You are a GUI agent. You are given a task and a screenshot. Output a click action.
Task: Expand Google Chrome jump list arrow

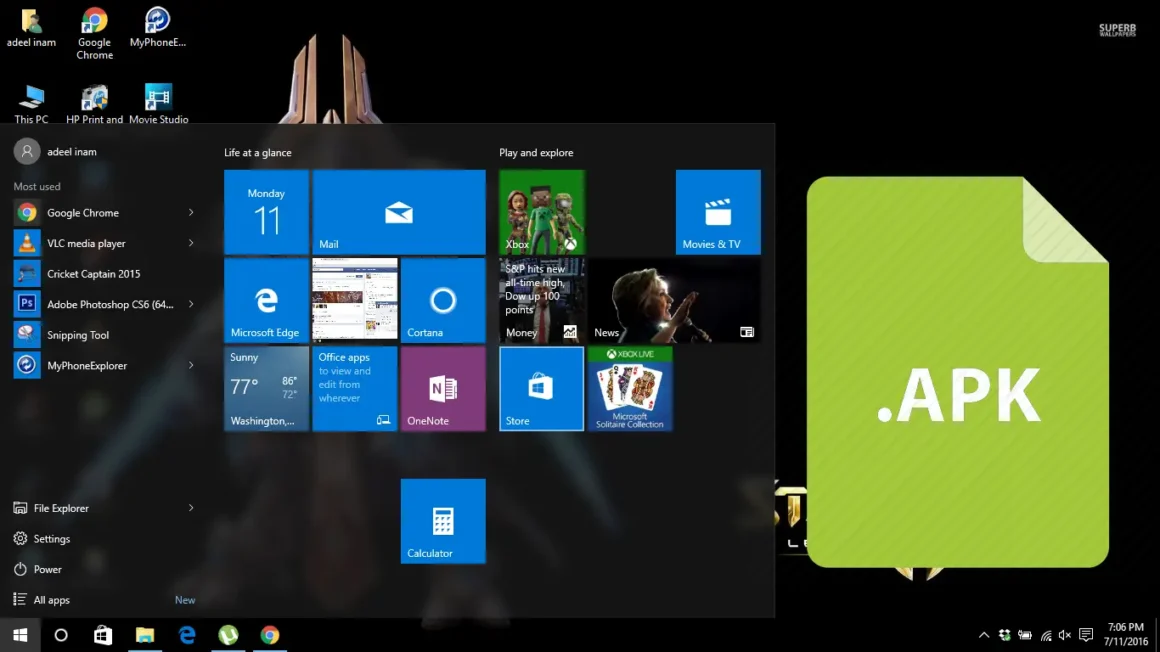pos(191,213)
